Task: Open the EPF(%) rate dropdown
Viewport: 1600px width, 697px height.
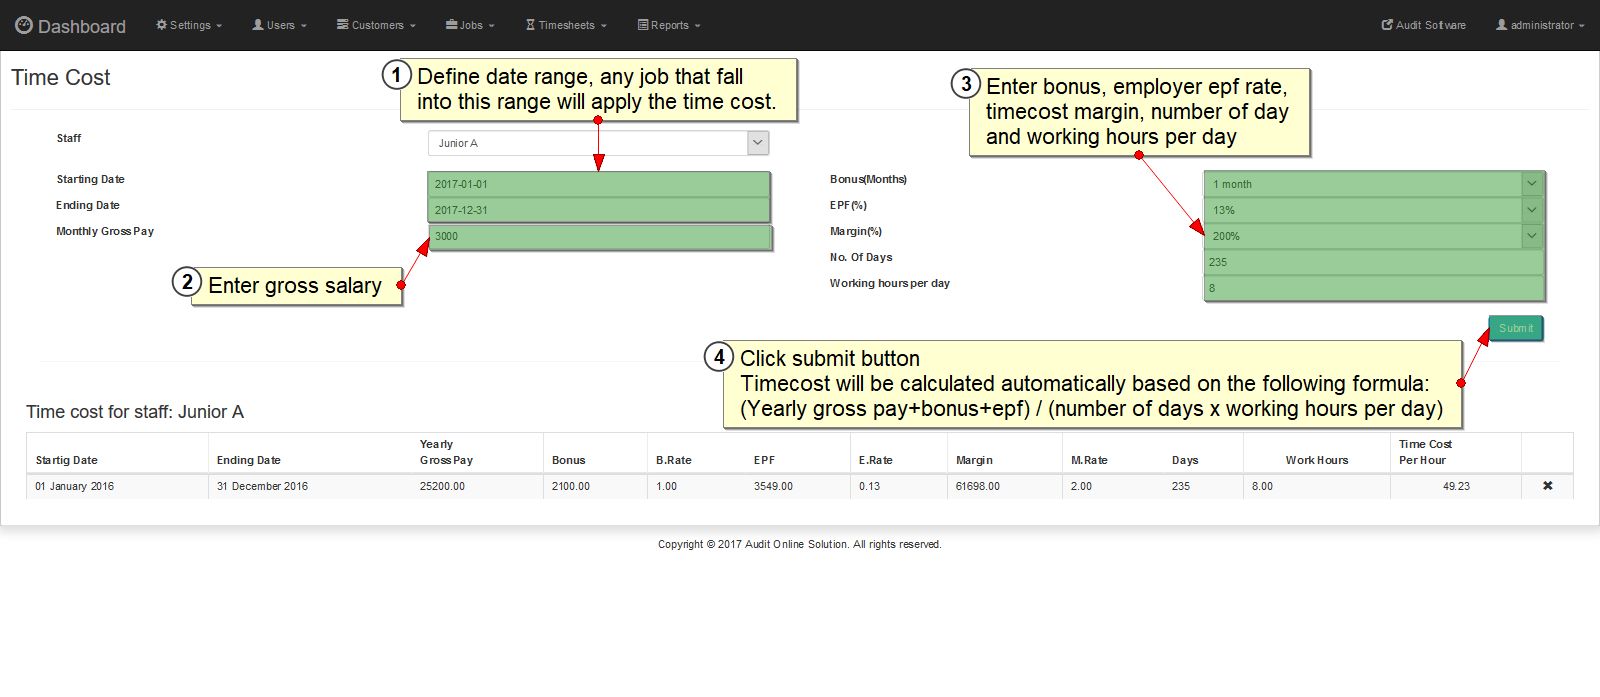Action: pyautogui.click(x=1531, y=210)
